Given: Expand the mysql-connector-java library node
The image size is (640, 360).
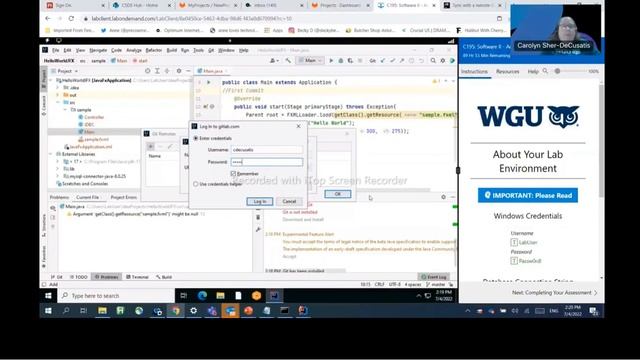Looking at the screenshot, I should coord(58,176).
